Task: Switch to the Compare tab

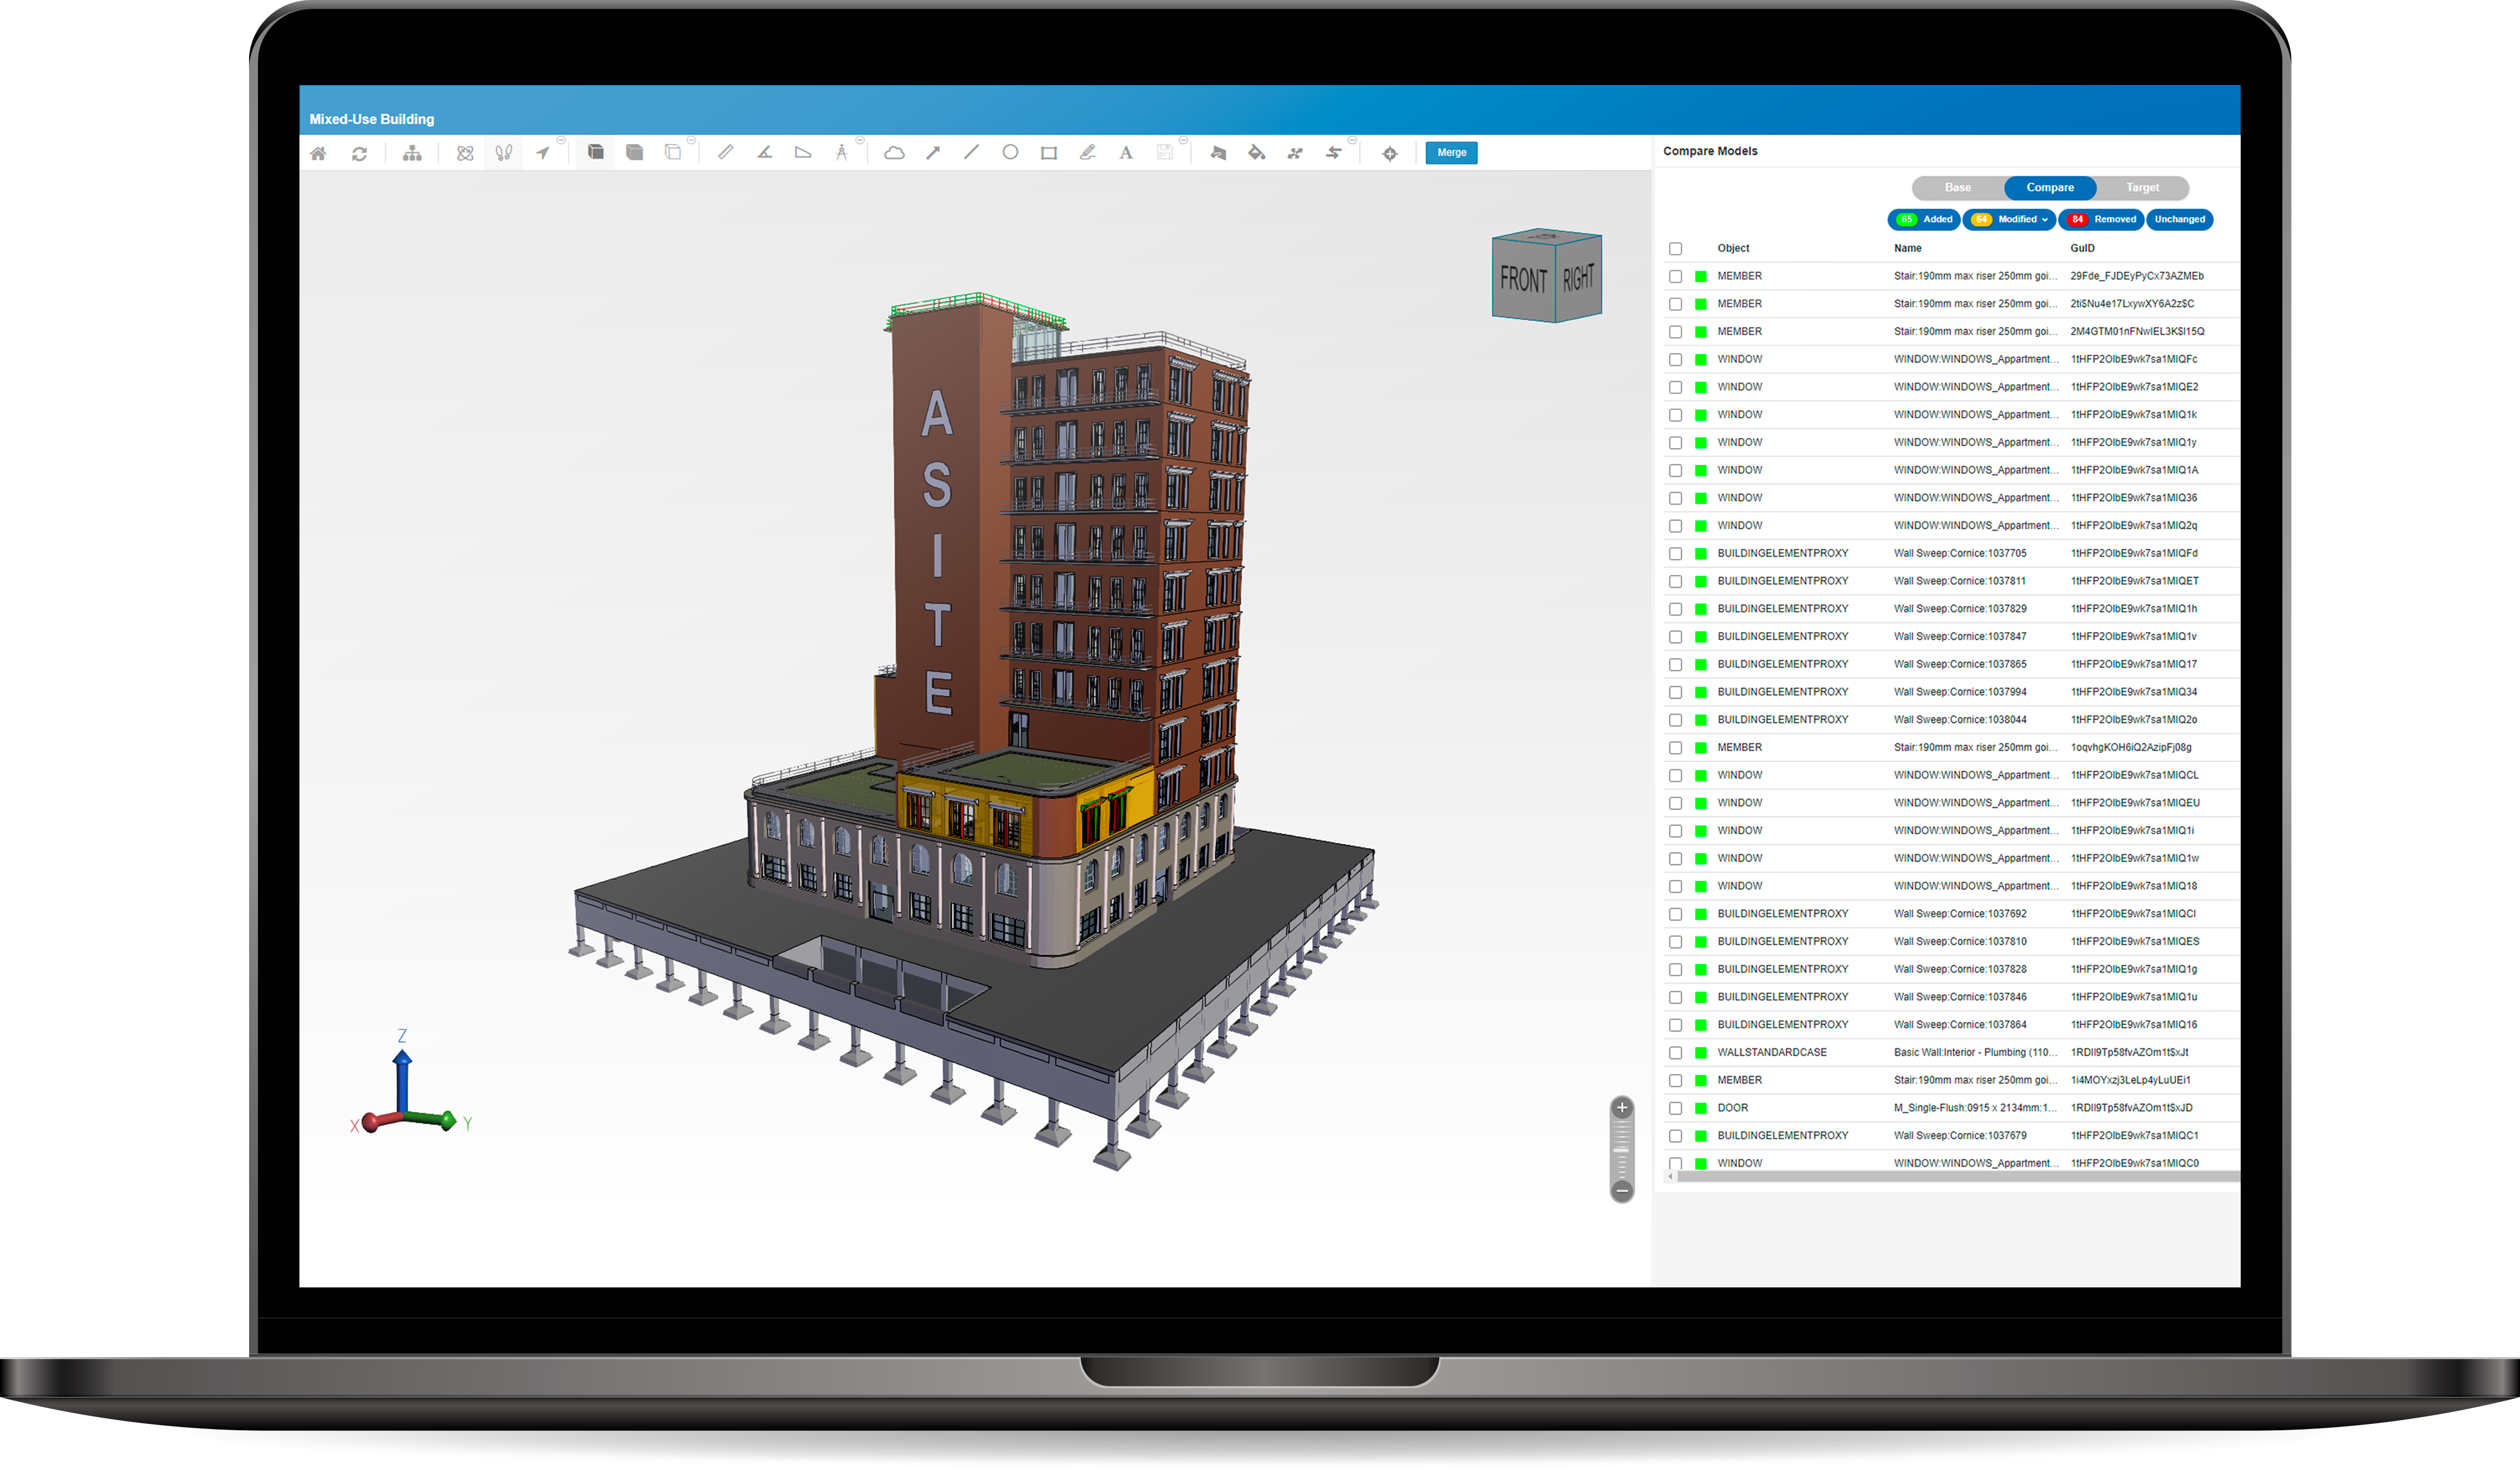Action: click(x=2050, y=188)
